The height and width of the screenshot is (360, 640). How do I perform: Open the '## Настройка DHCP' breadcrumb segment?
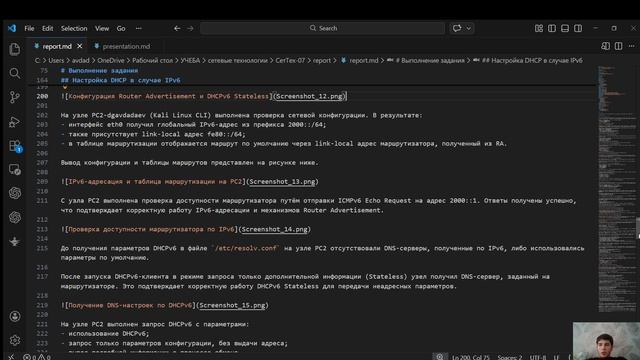click(532, 60)
